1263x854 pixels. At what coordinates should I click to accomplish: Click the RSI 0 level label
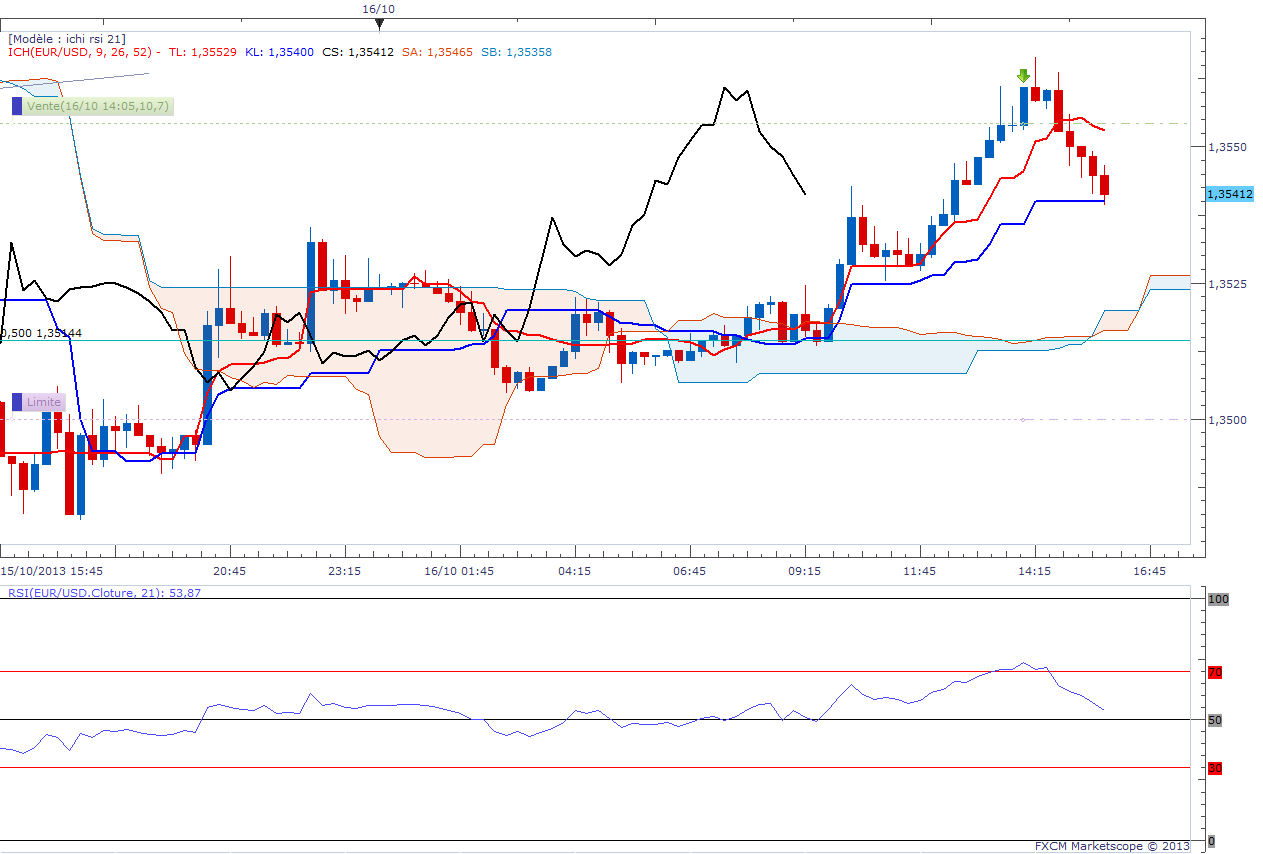click(1212, 841)
